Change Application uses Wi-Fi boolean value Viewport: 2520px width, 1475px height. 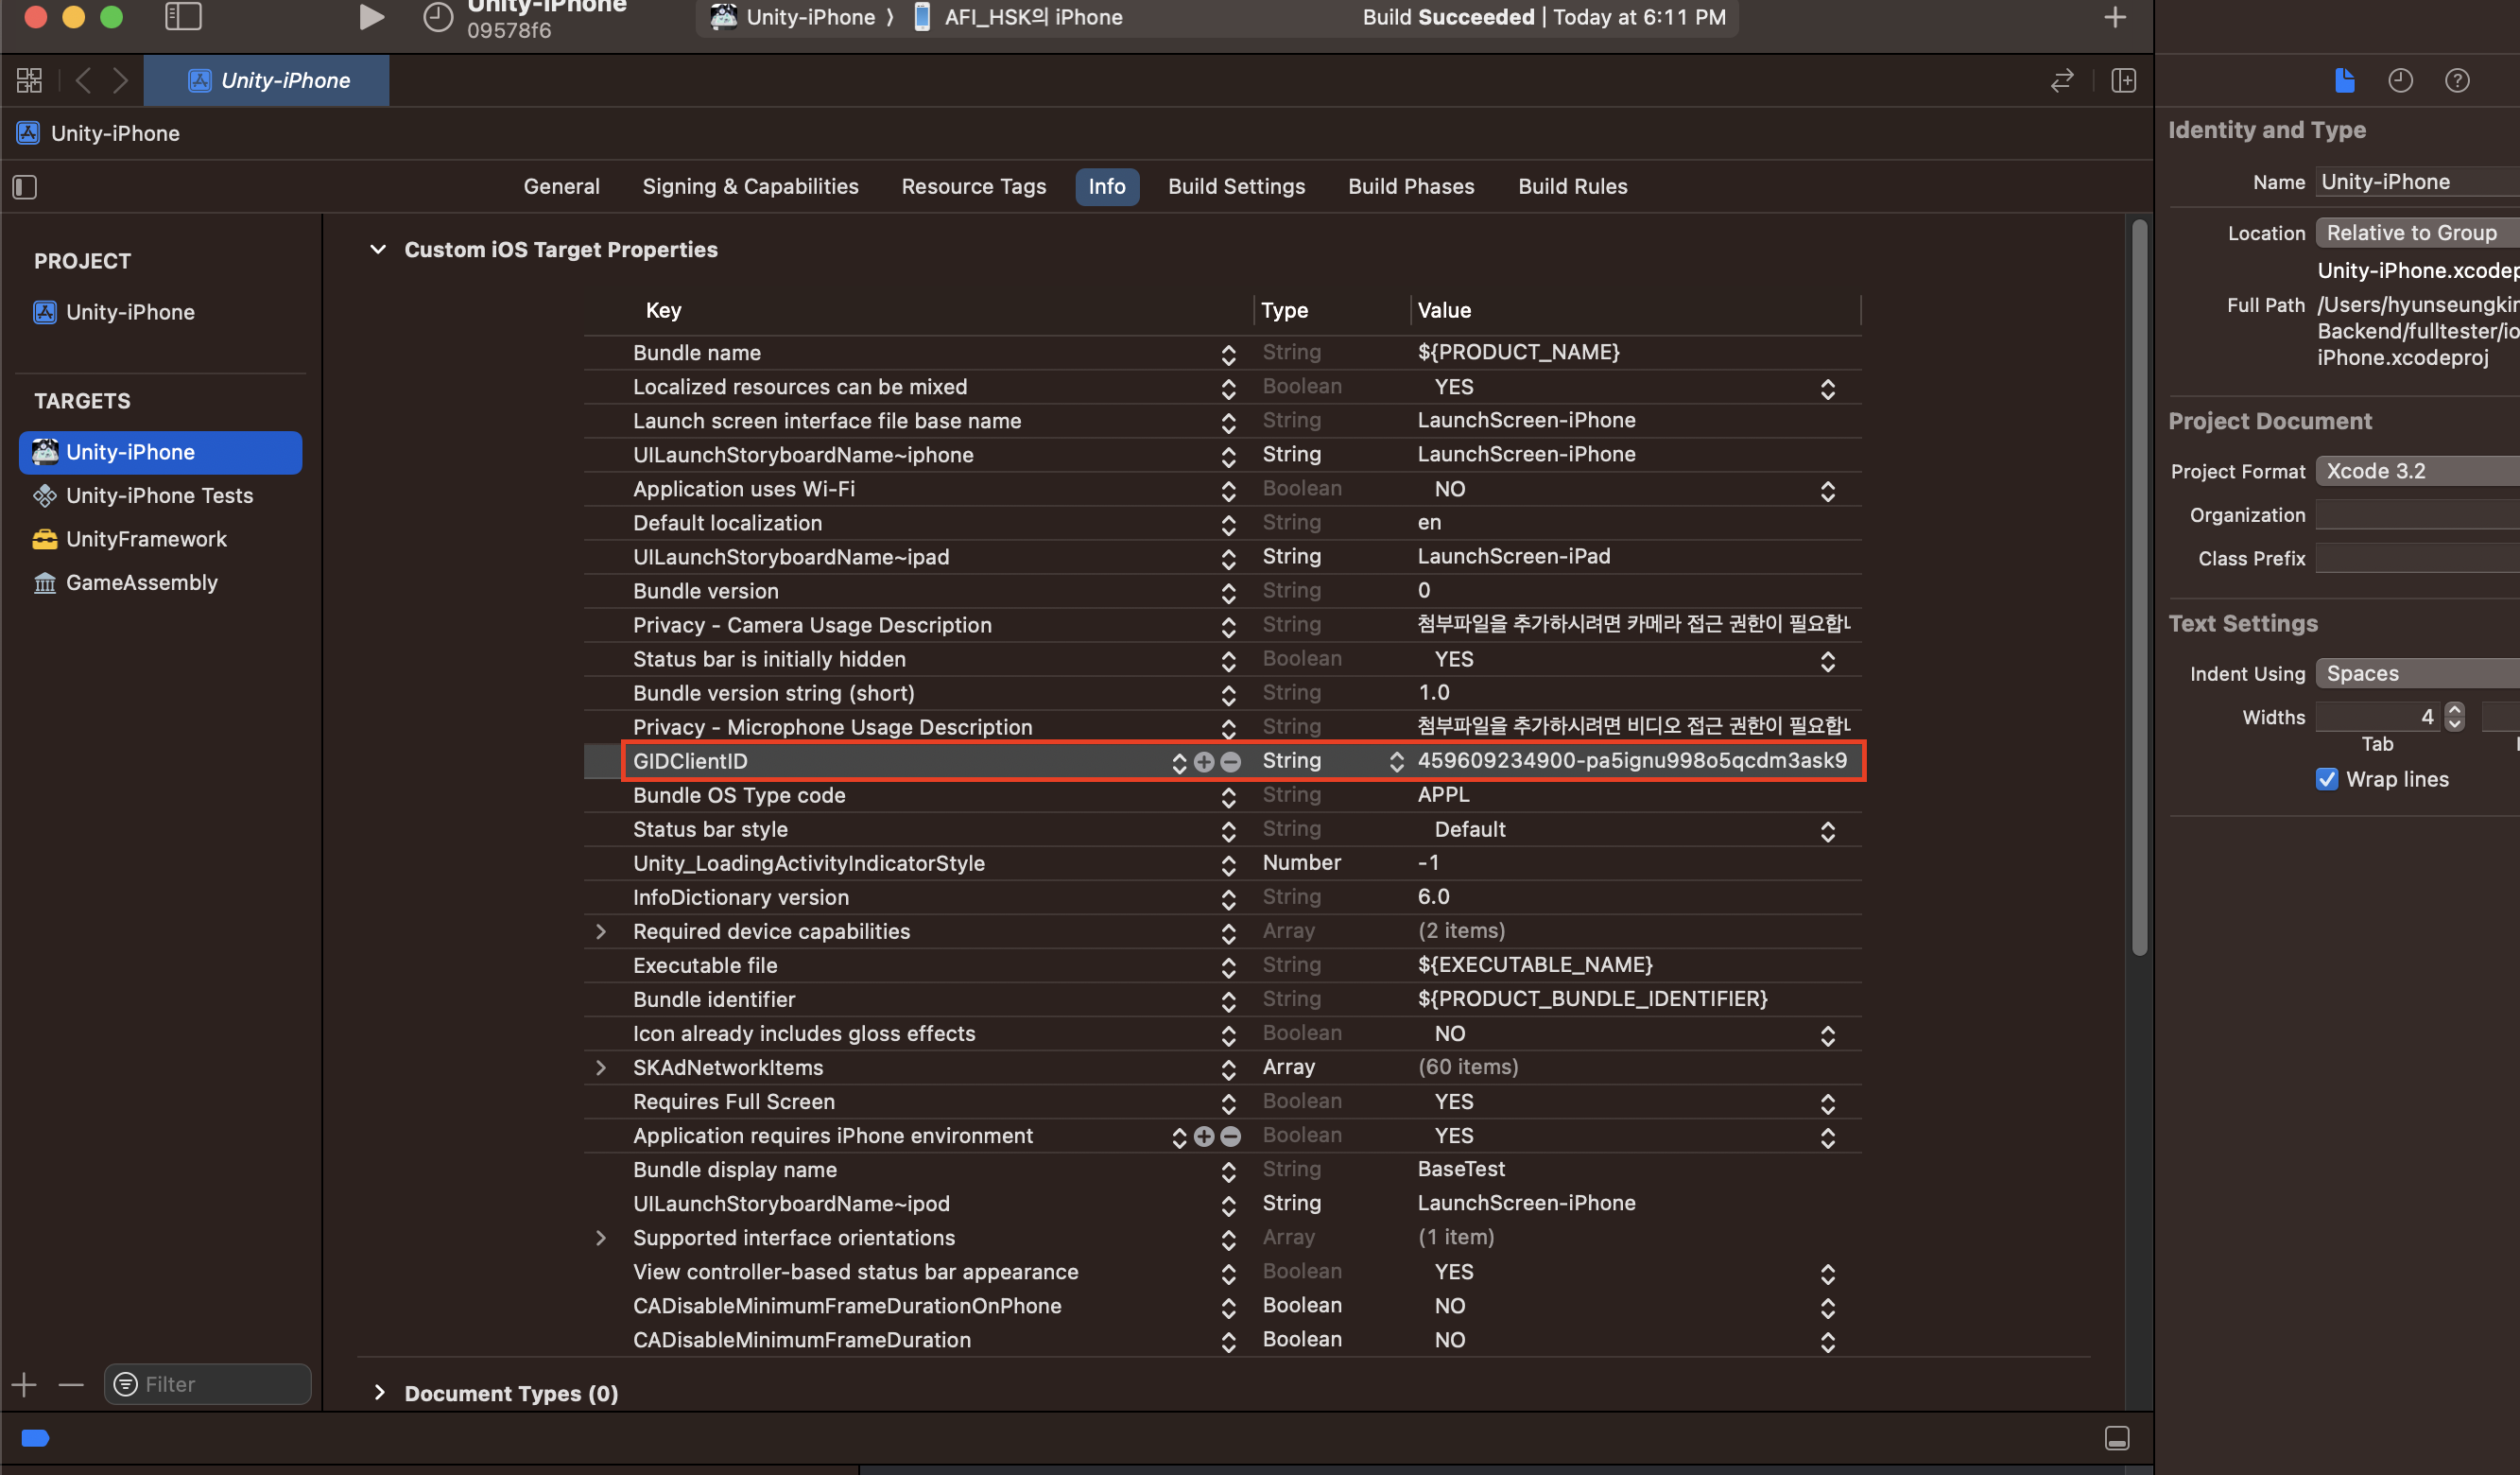(x=1827, y=490)
